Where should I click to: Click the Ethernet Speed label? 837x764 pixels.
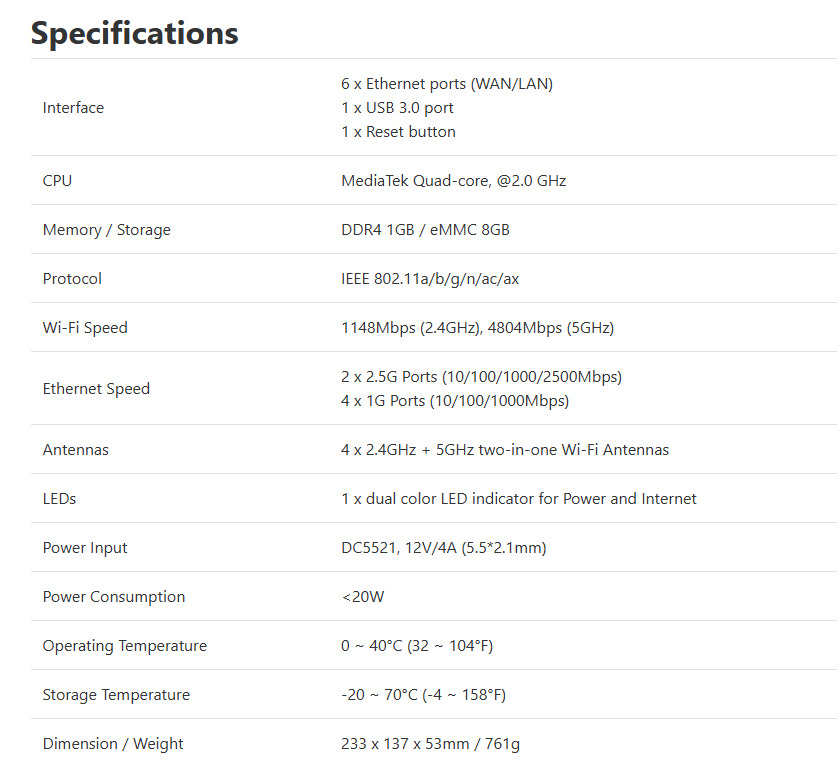click(96, 389)
